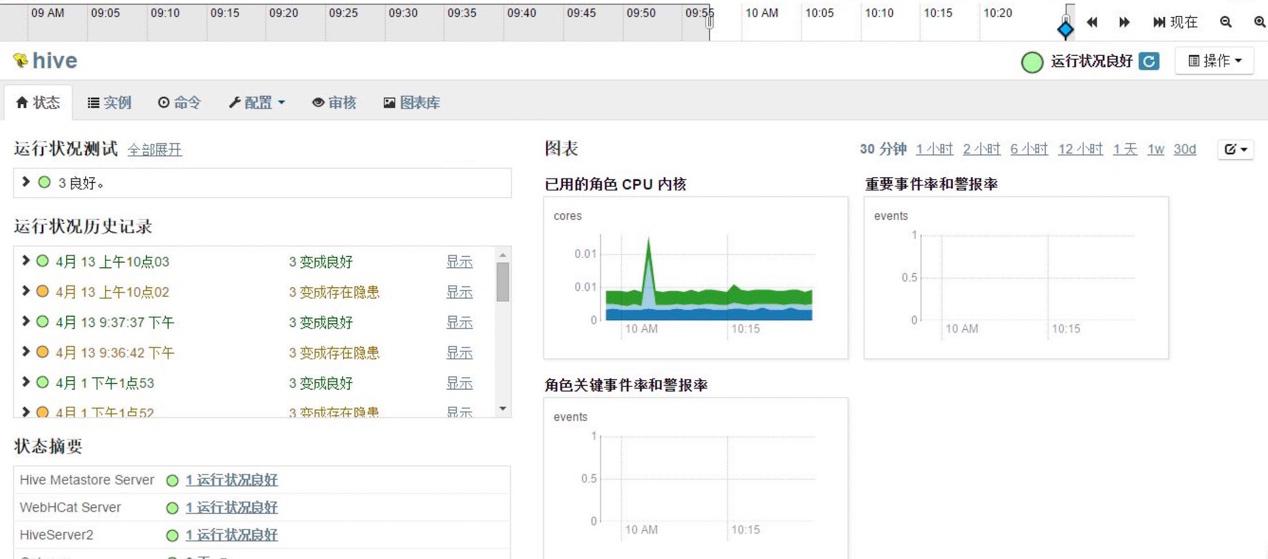Expand the 4月 13 上午10点03 history entry
The width and height of the screenshot is (1268, 559).
pos(26,261)
